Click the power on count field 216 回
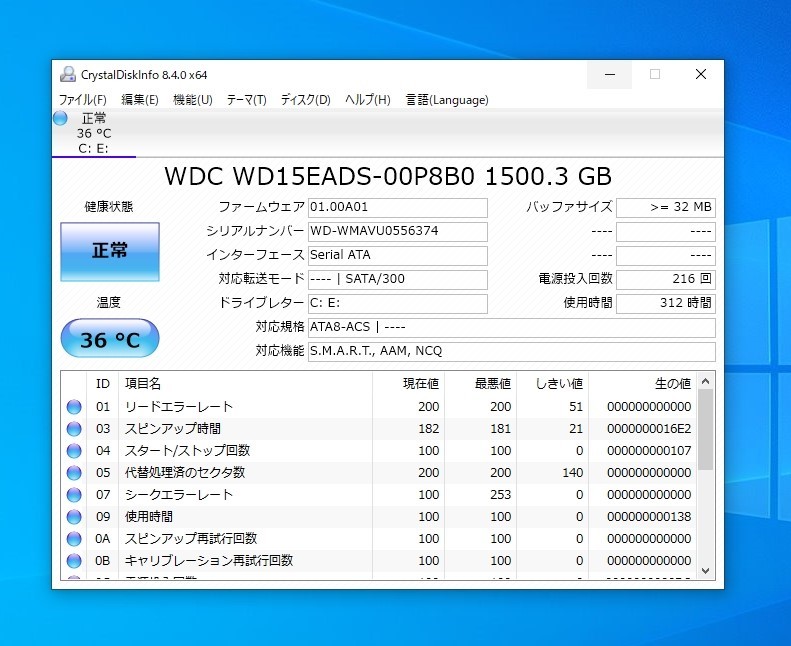 [666, 279]
